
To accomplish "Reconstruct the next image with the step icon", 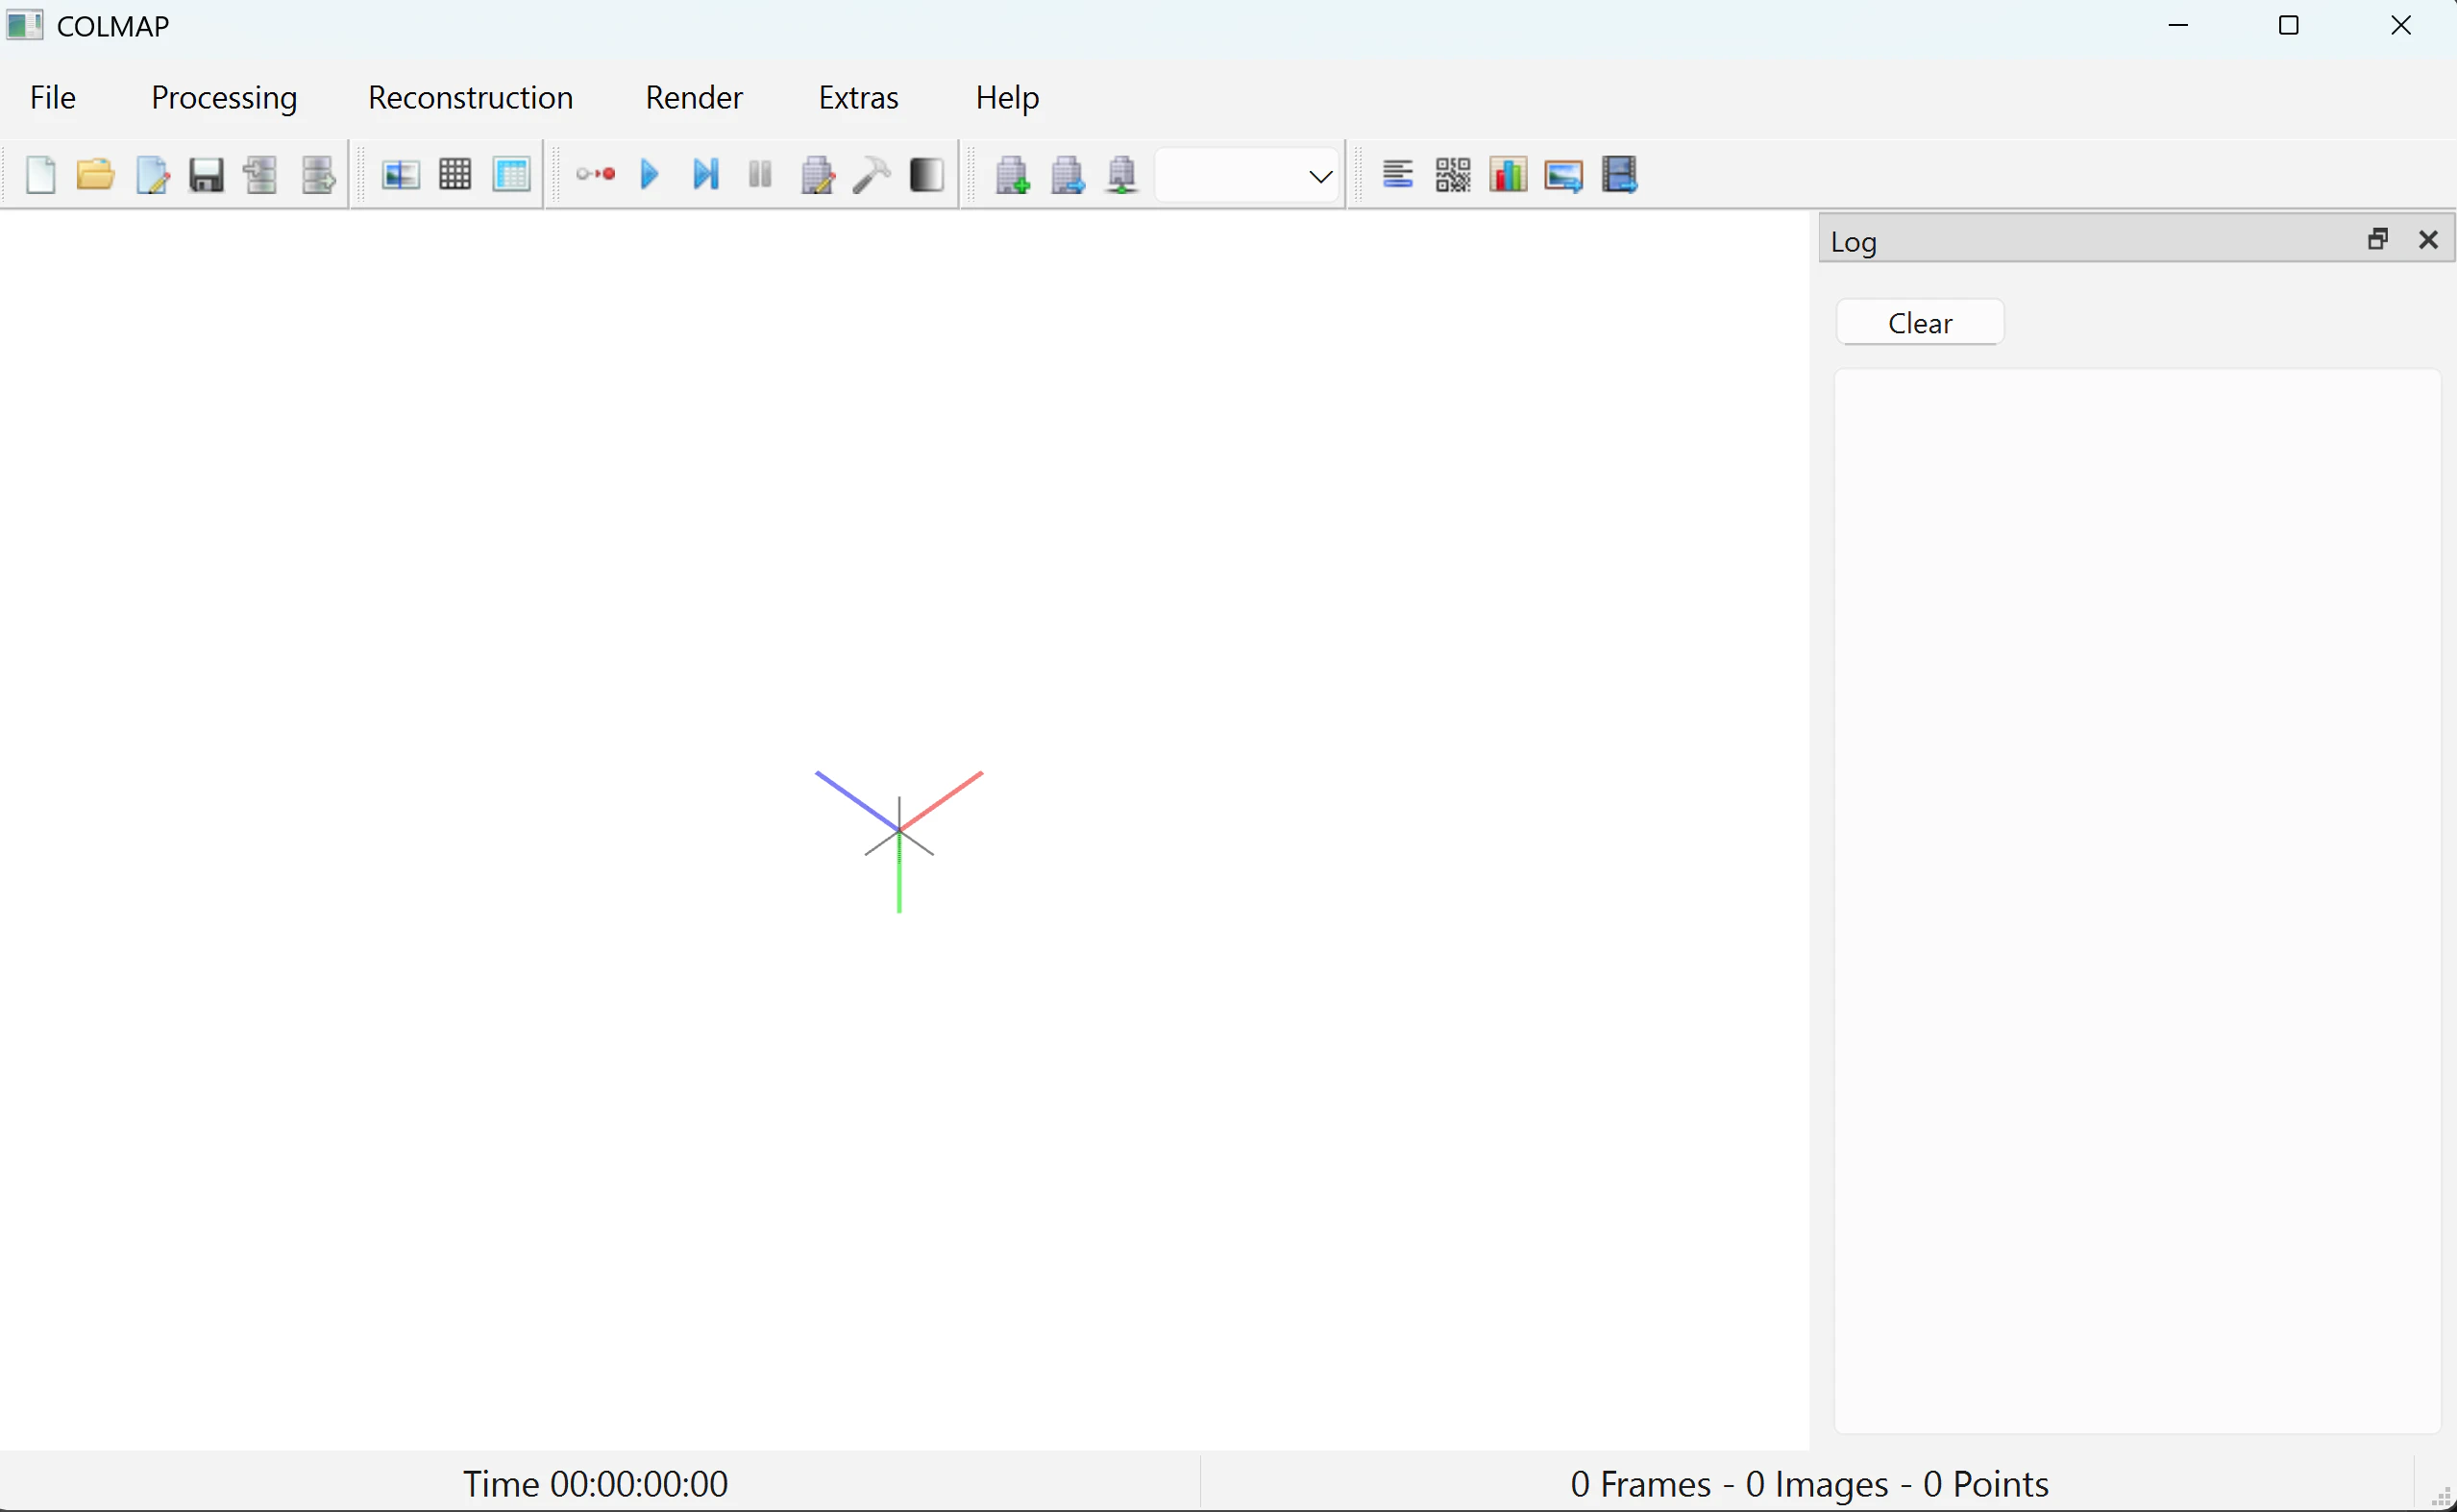I will coord(706,175).
